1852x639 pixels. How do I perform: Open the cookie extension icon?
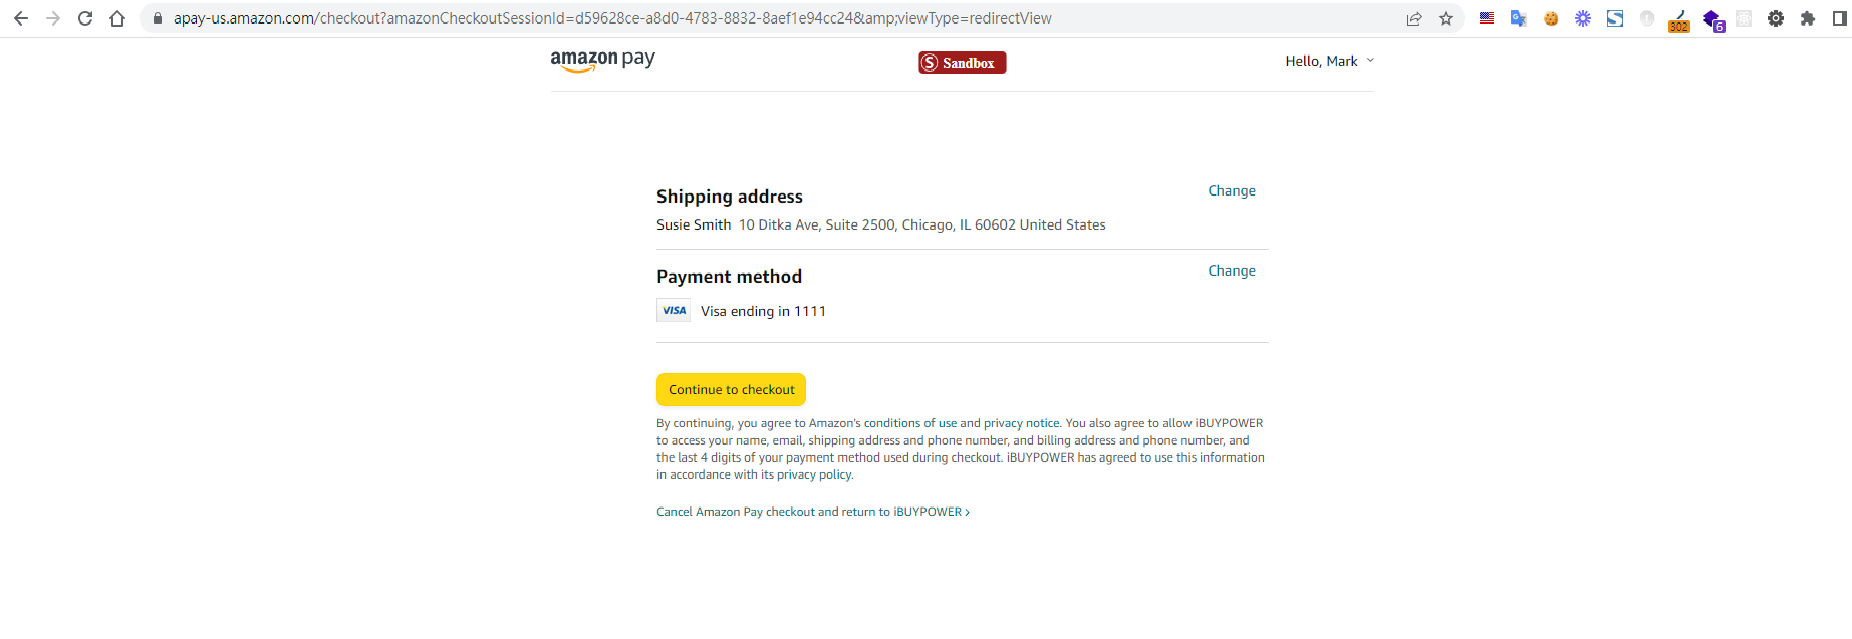click(x=1551, y=19)
